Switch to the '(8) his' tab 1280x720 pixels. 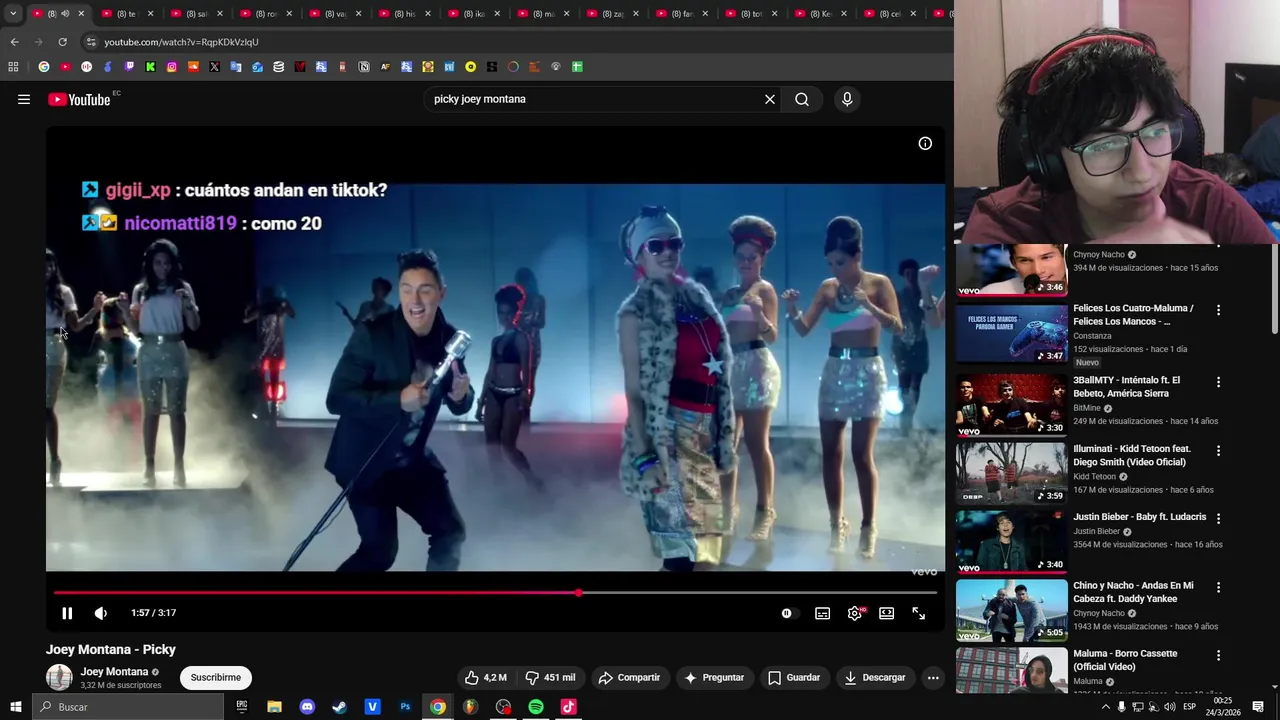click(x=404, y=14)
